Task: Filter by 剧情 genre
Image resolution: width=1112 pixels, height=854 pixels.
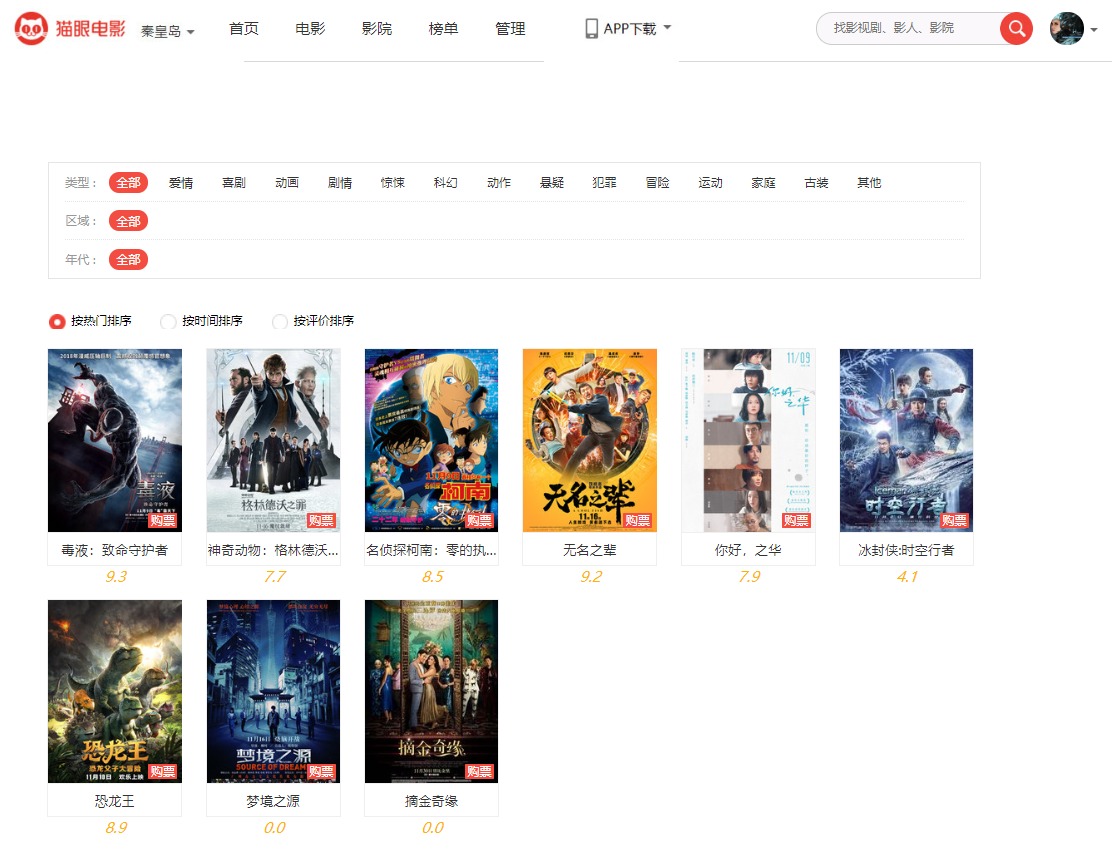Action: (340, 183)
